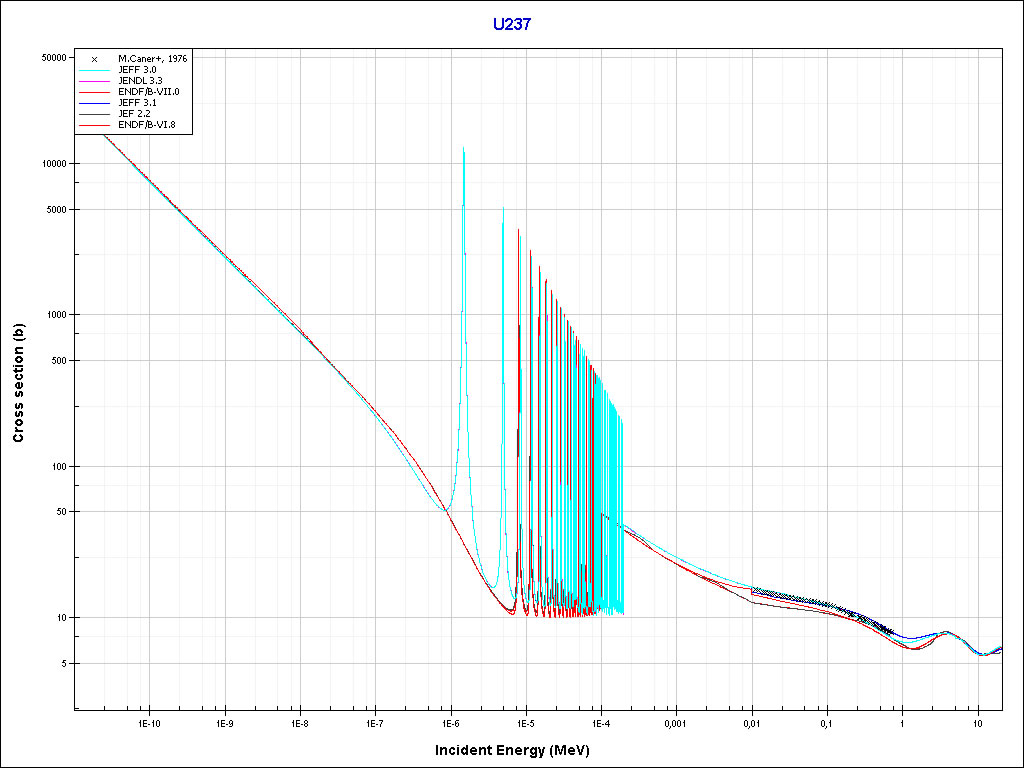The image size is (1024, 768).
Task: Click the 10000 tick label on y-axis
Action: 51,164
